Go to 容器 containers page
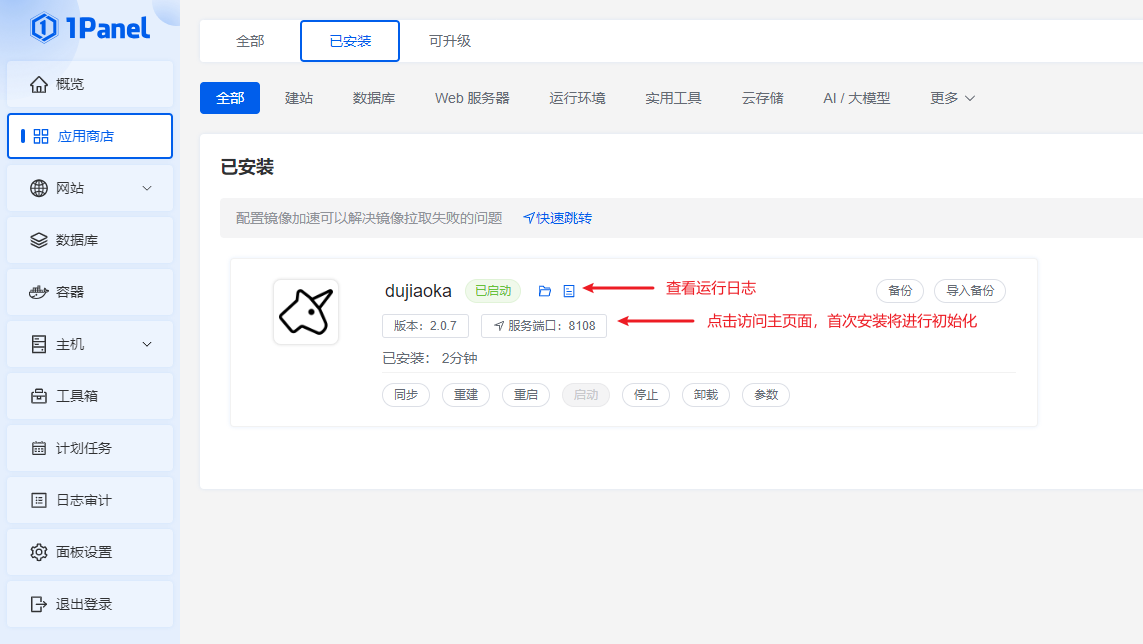 tap(90, 292)
